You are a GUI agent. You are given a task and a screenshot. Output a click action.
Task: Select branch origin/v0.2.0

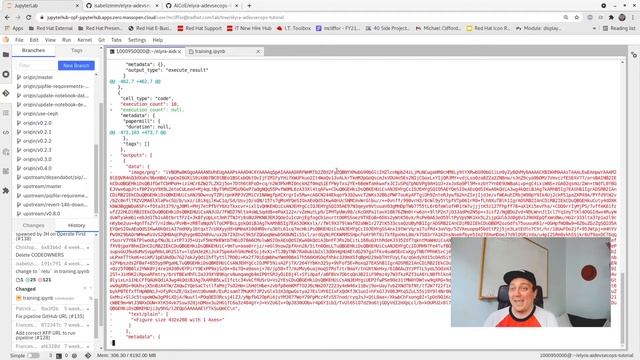pyautogui.click(x=37, y=122)
